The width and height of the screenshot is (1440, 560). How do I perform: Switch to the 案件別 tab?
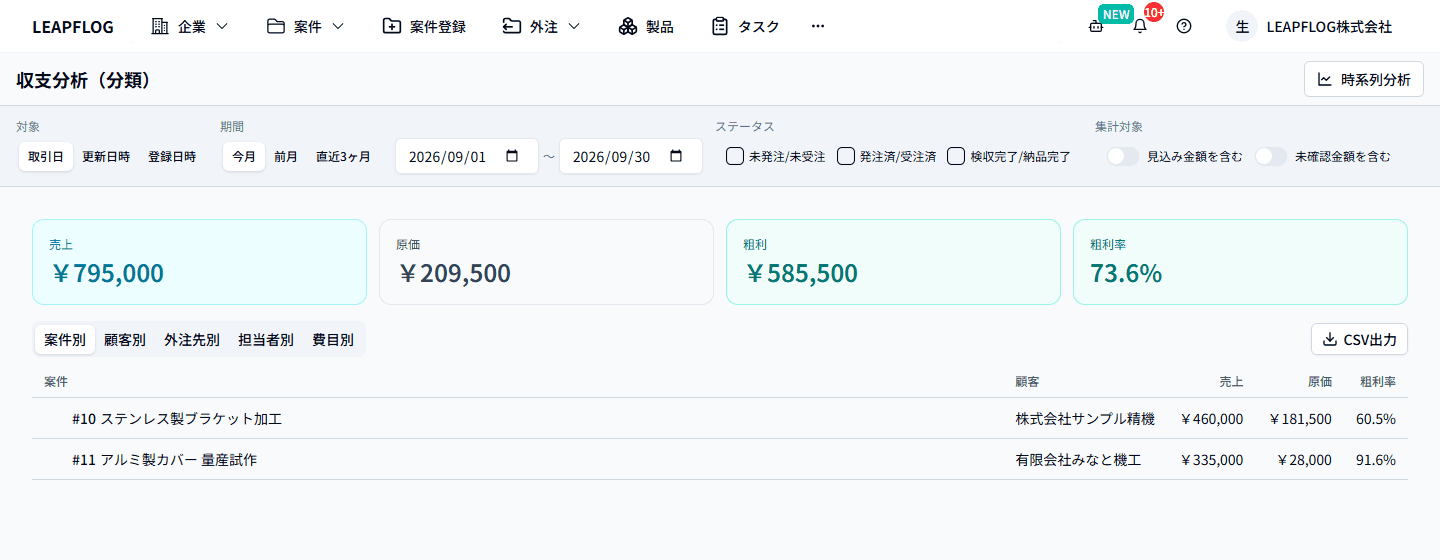coord(65,339)
